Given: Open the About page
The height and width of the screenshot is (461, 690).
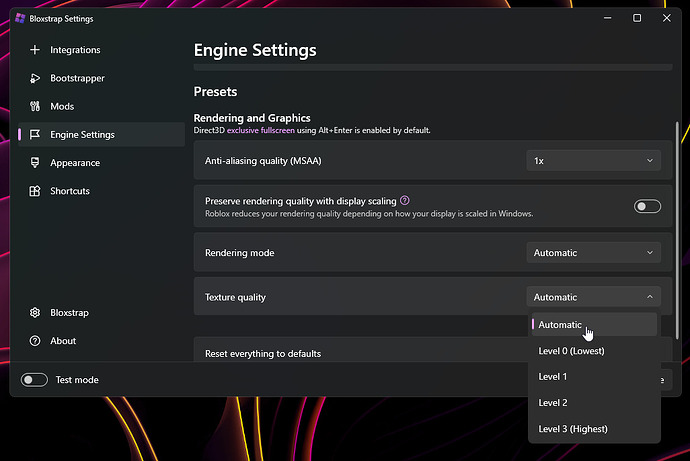Looking at the screenshot, I should tap(102, 341).
